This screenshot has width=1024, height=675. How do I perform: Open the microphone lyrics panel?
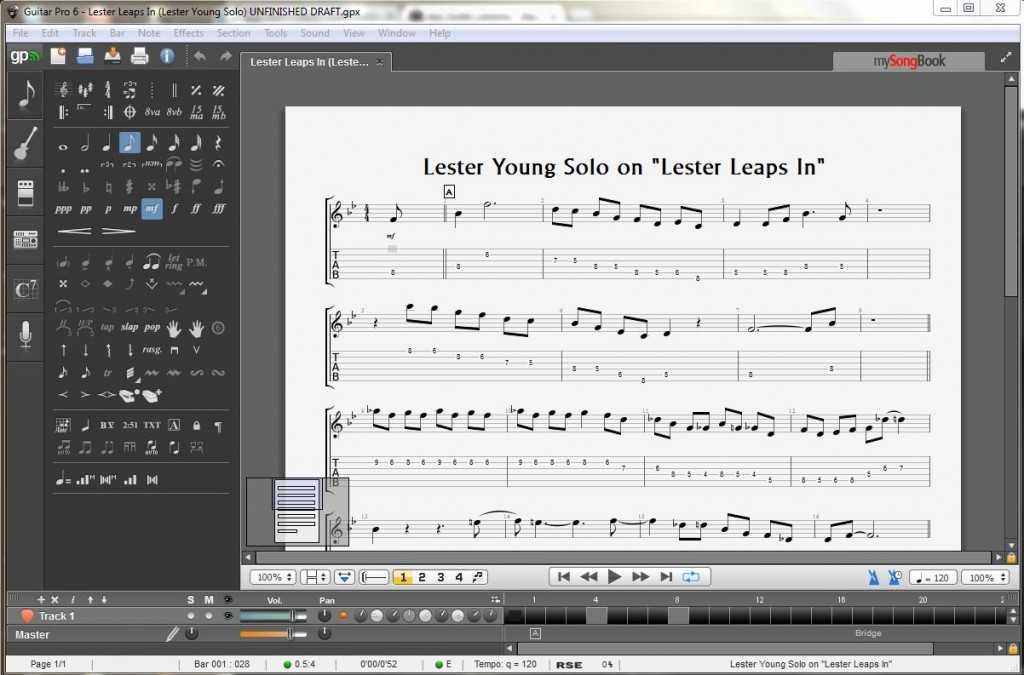(25, 336)
